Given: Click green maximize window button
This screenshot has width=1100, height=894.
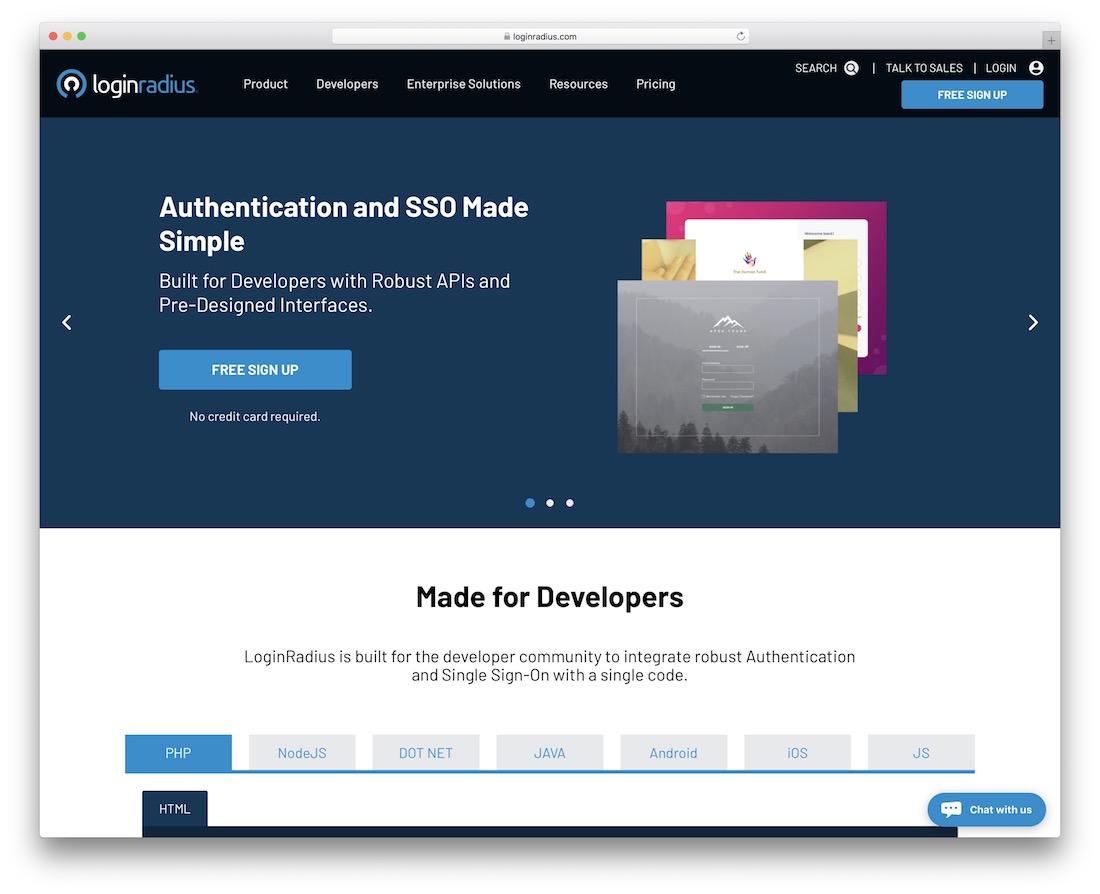Looking at the screenshot, I should [x=81, y=36].
